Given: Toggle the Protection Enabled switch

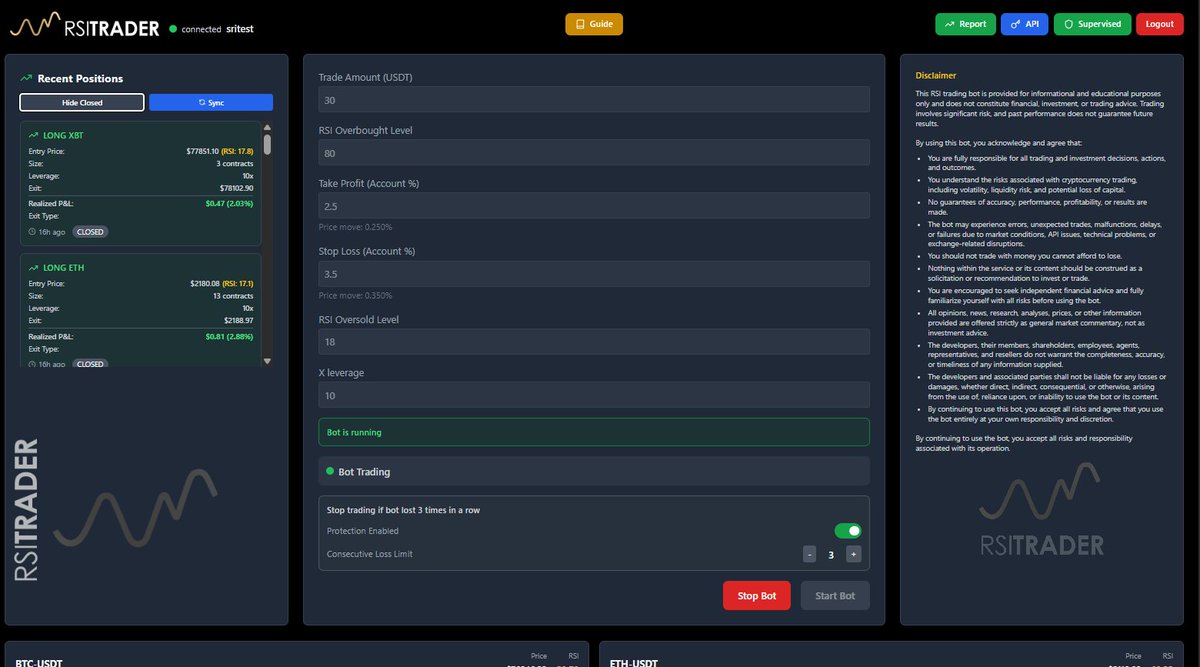Looking at the screenshot, I should click(848, 531).
